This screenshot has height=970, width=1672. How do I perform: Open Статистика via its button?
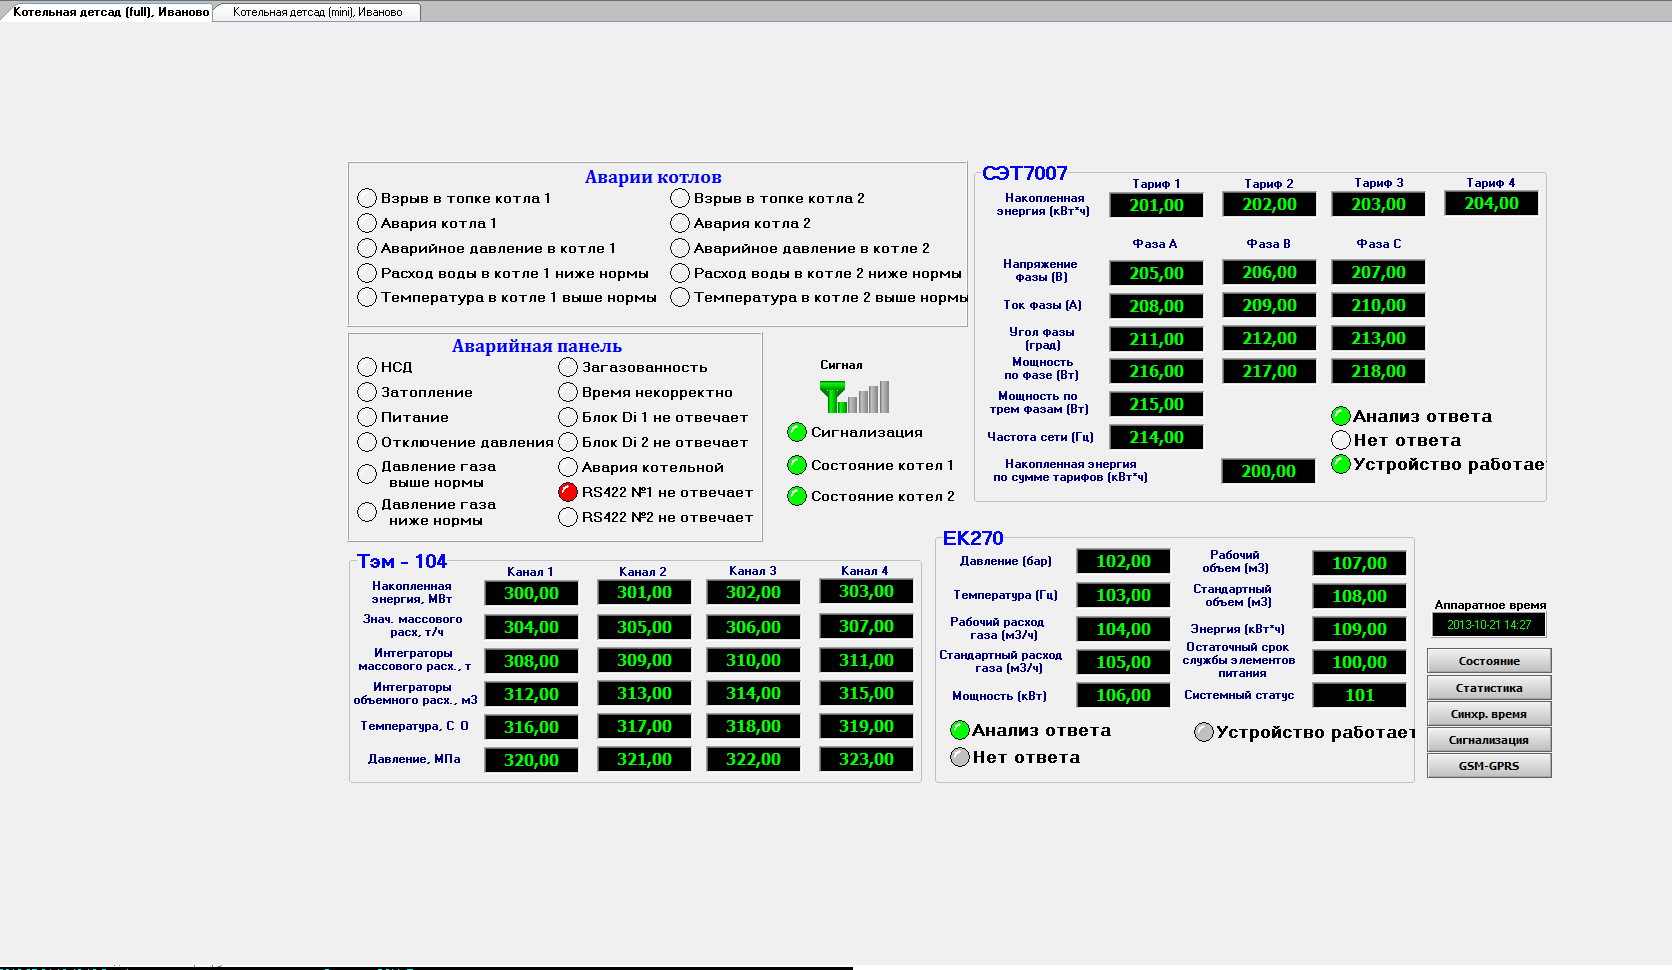[1488, 688]
